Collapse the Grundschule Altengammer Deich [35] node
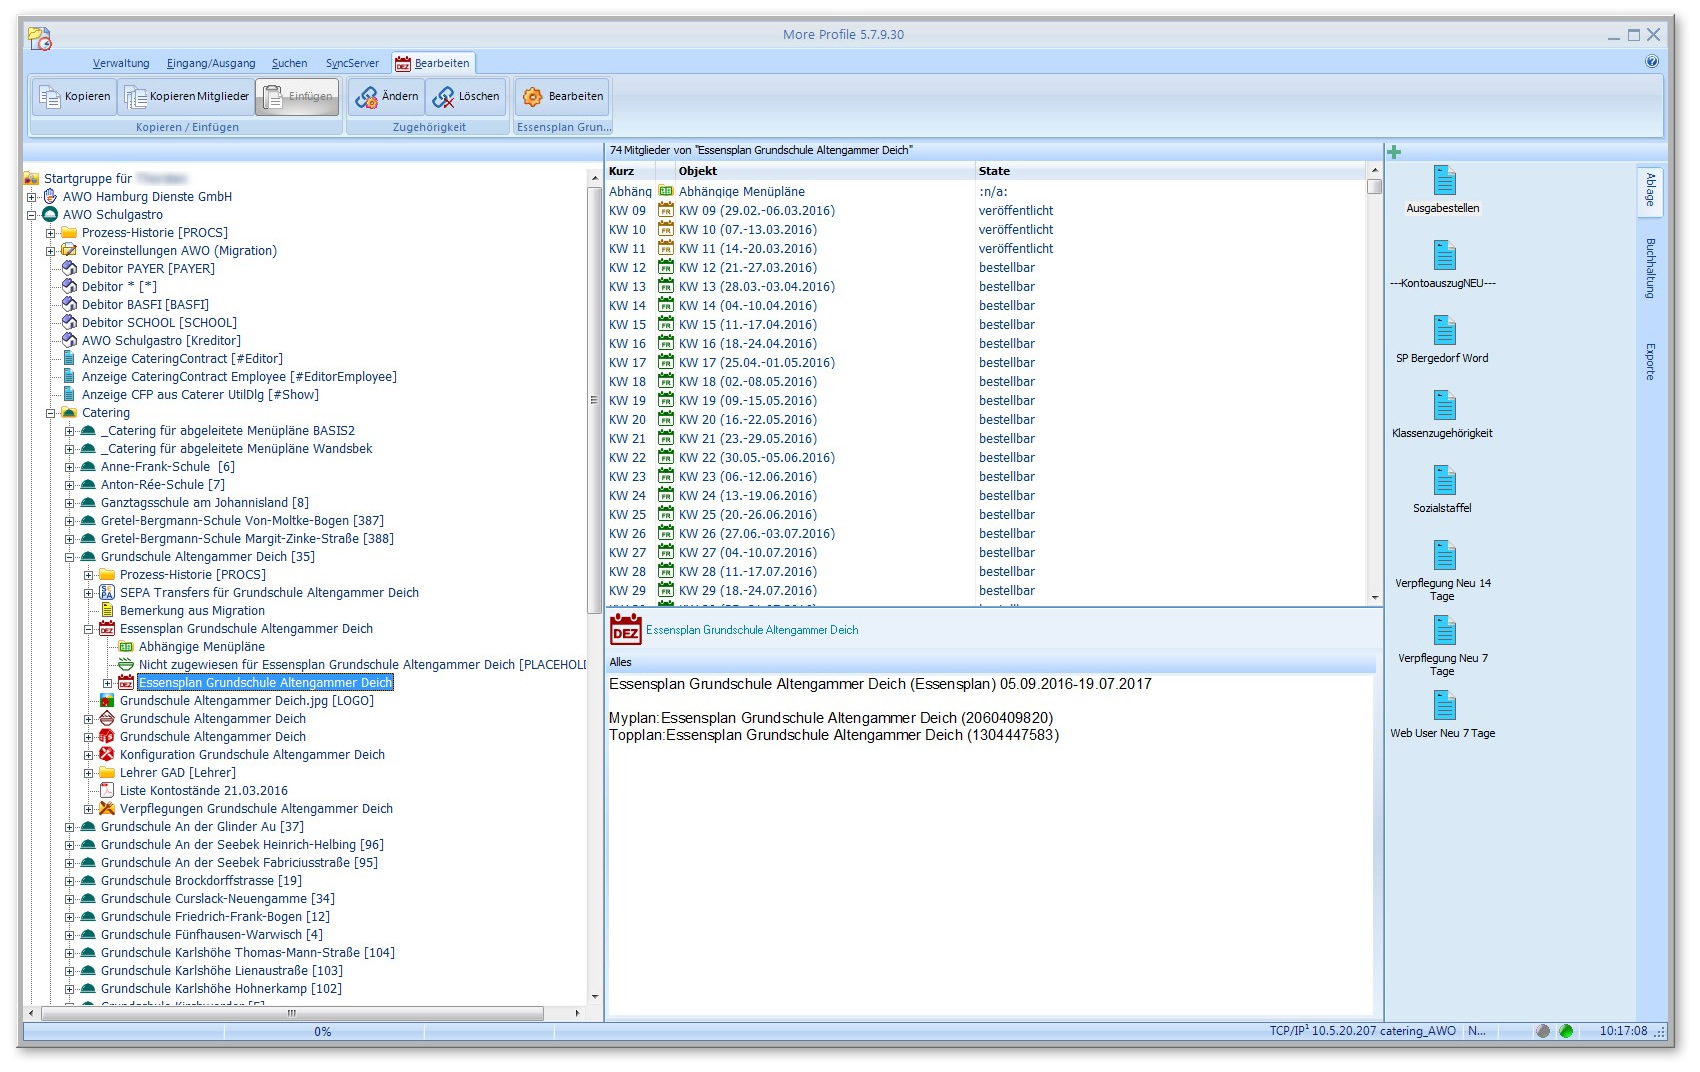This screenshot has width=1700, height=1072. [x=70, y=557]
